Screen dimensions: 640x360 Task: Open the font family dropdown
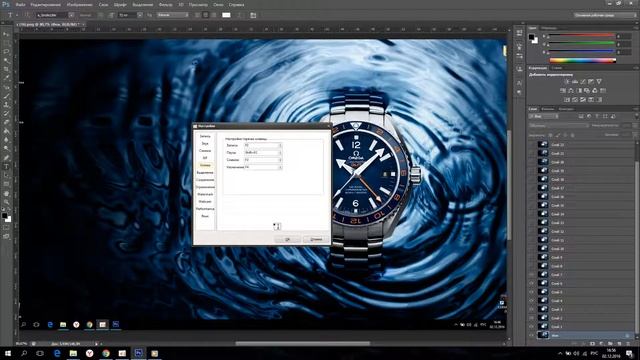(71, 15)
